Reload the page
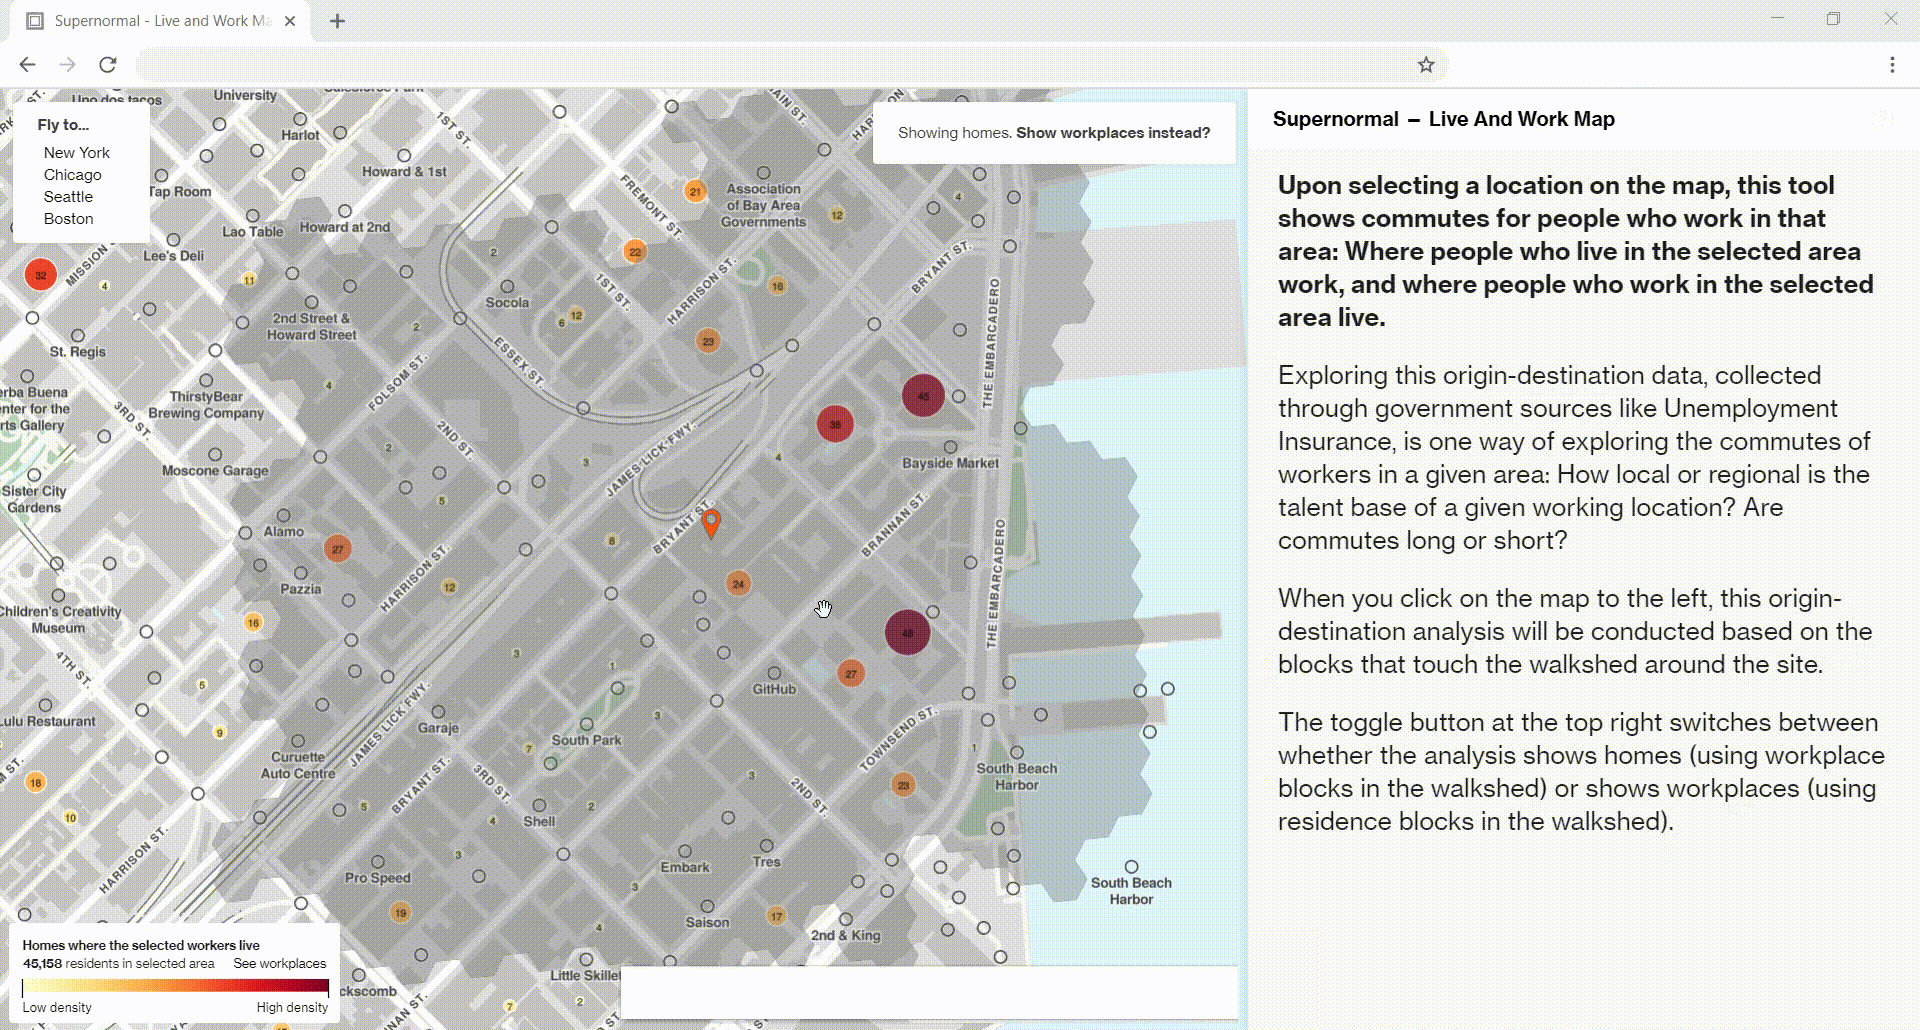The image size is (1920, 1030). point(108,65)
